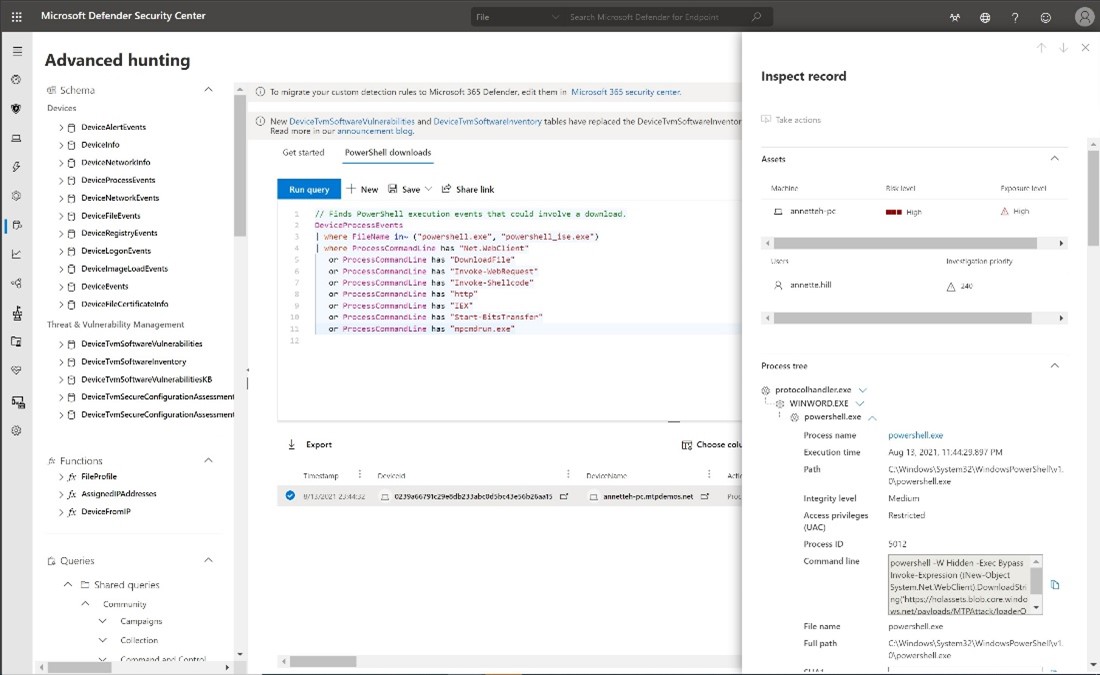This screenshot has width=1100, height=675.
Task: Select the Feedback smiley icon
Action: click(x=1045, y=17)
